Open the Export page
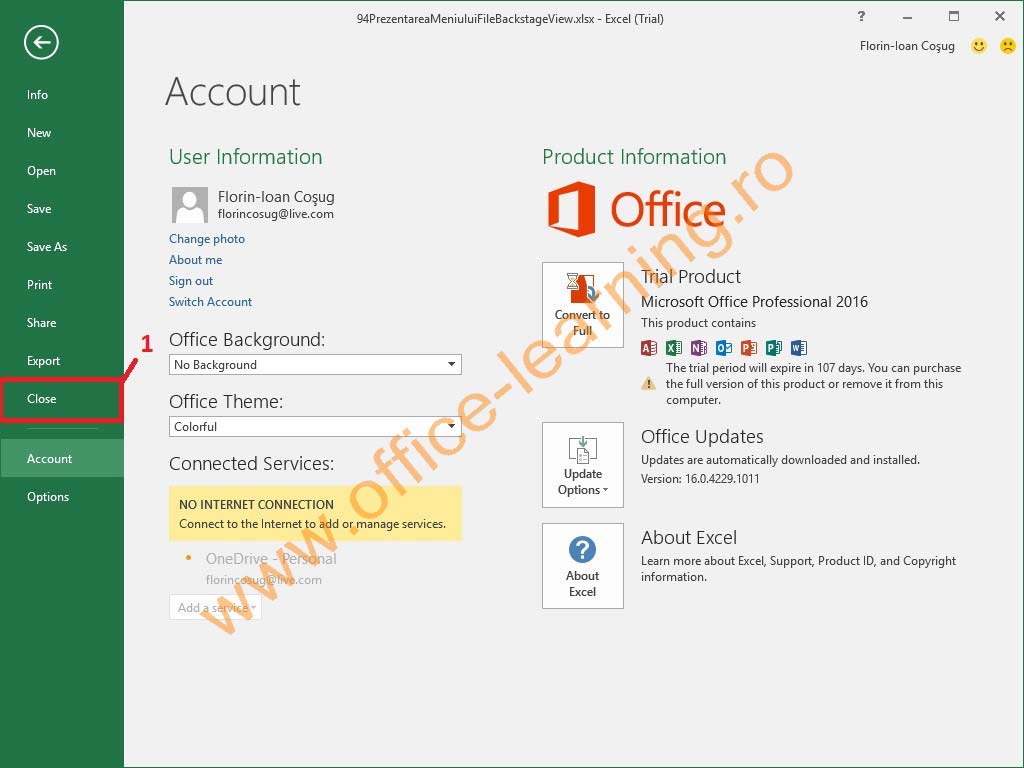 point(62,360)
